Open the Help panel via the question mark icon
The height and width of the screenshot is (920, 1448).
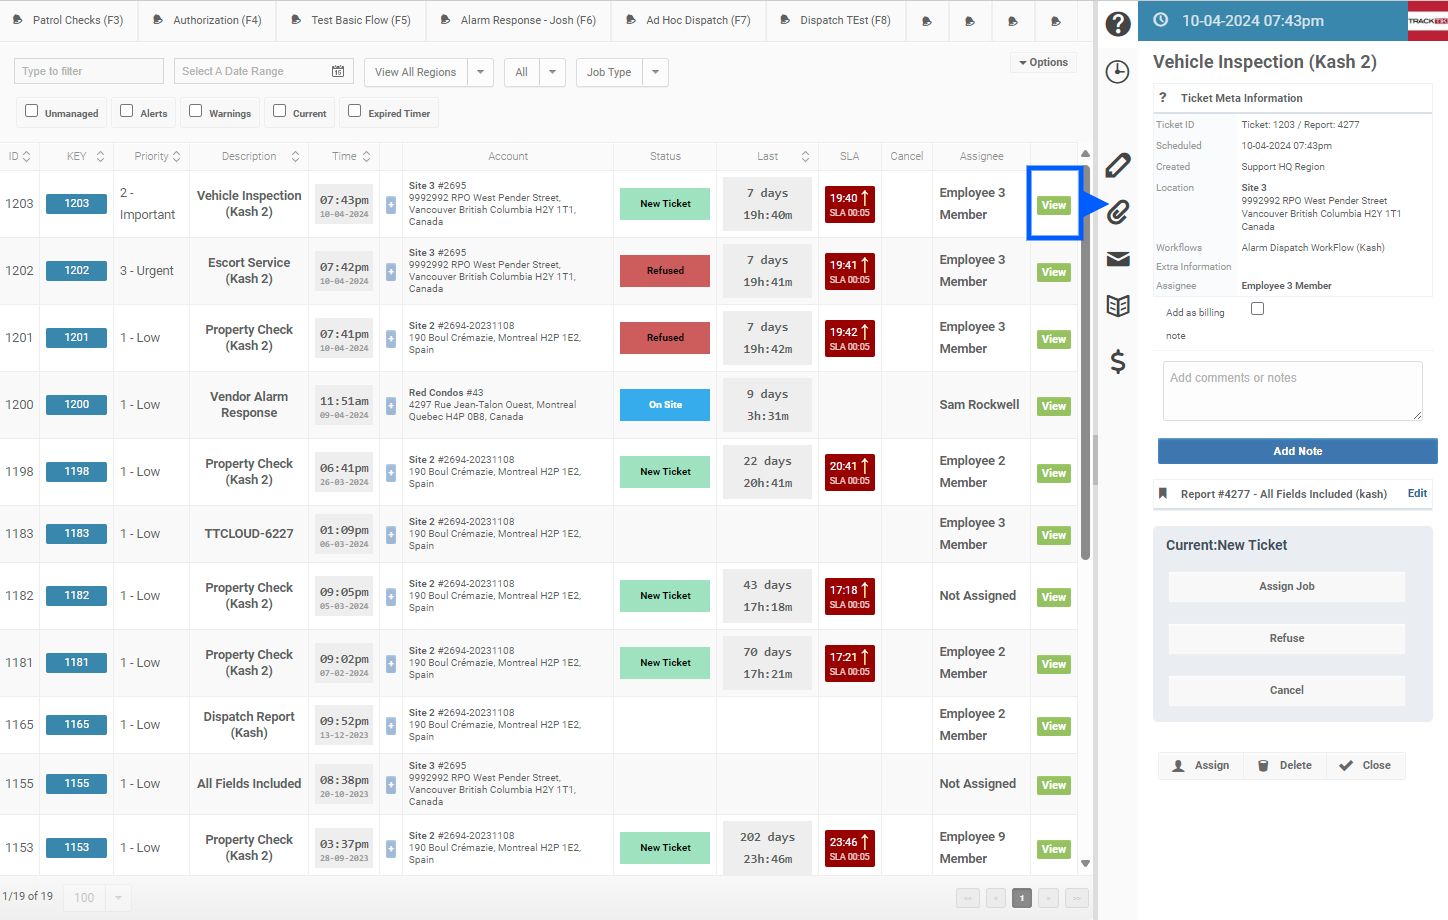[1117, 24]
